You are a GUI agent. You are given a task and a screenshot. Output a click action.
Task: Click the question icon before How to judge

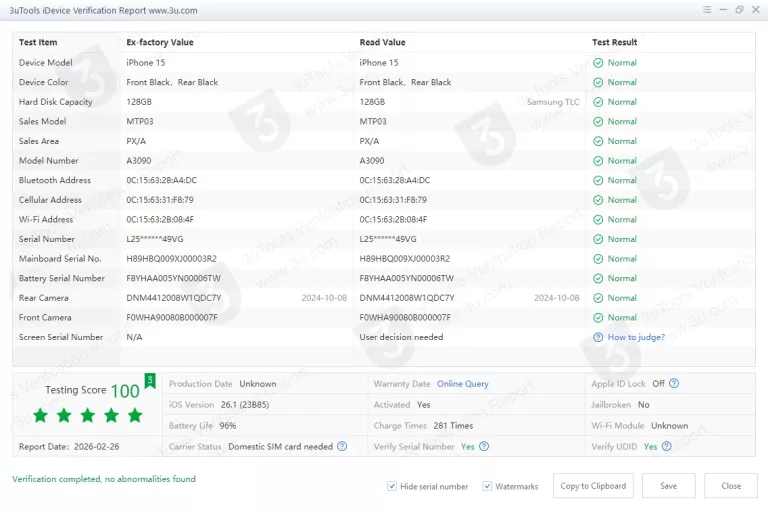(598, 337)
